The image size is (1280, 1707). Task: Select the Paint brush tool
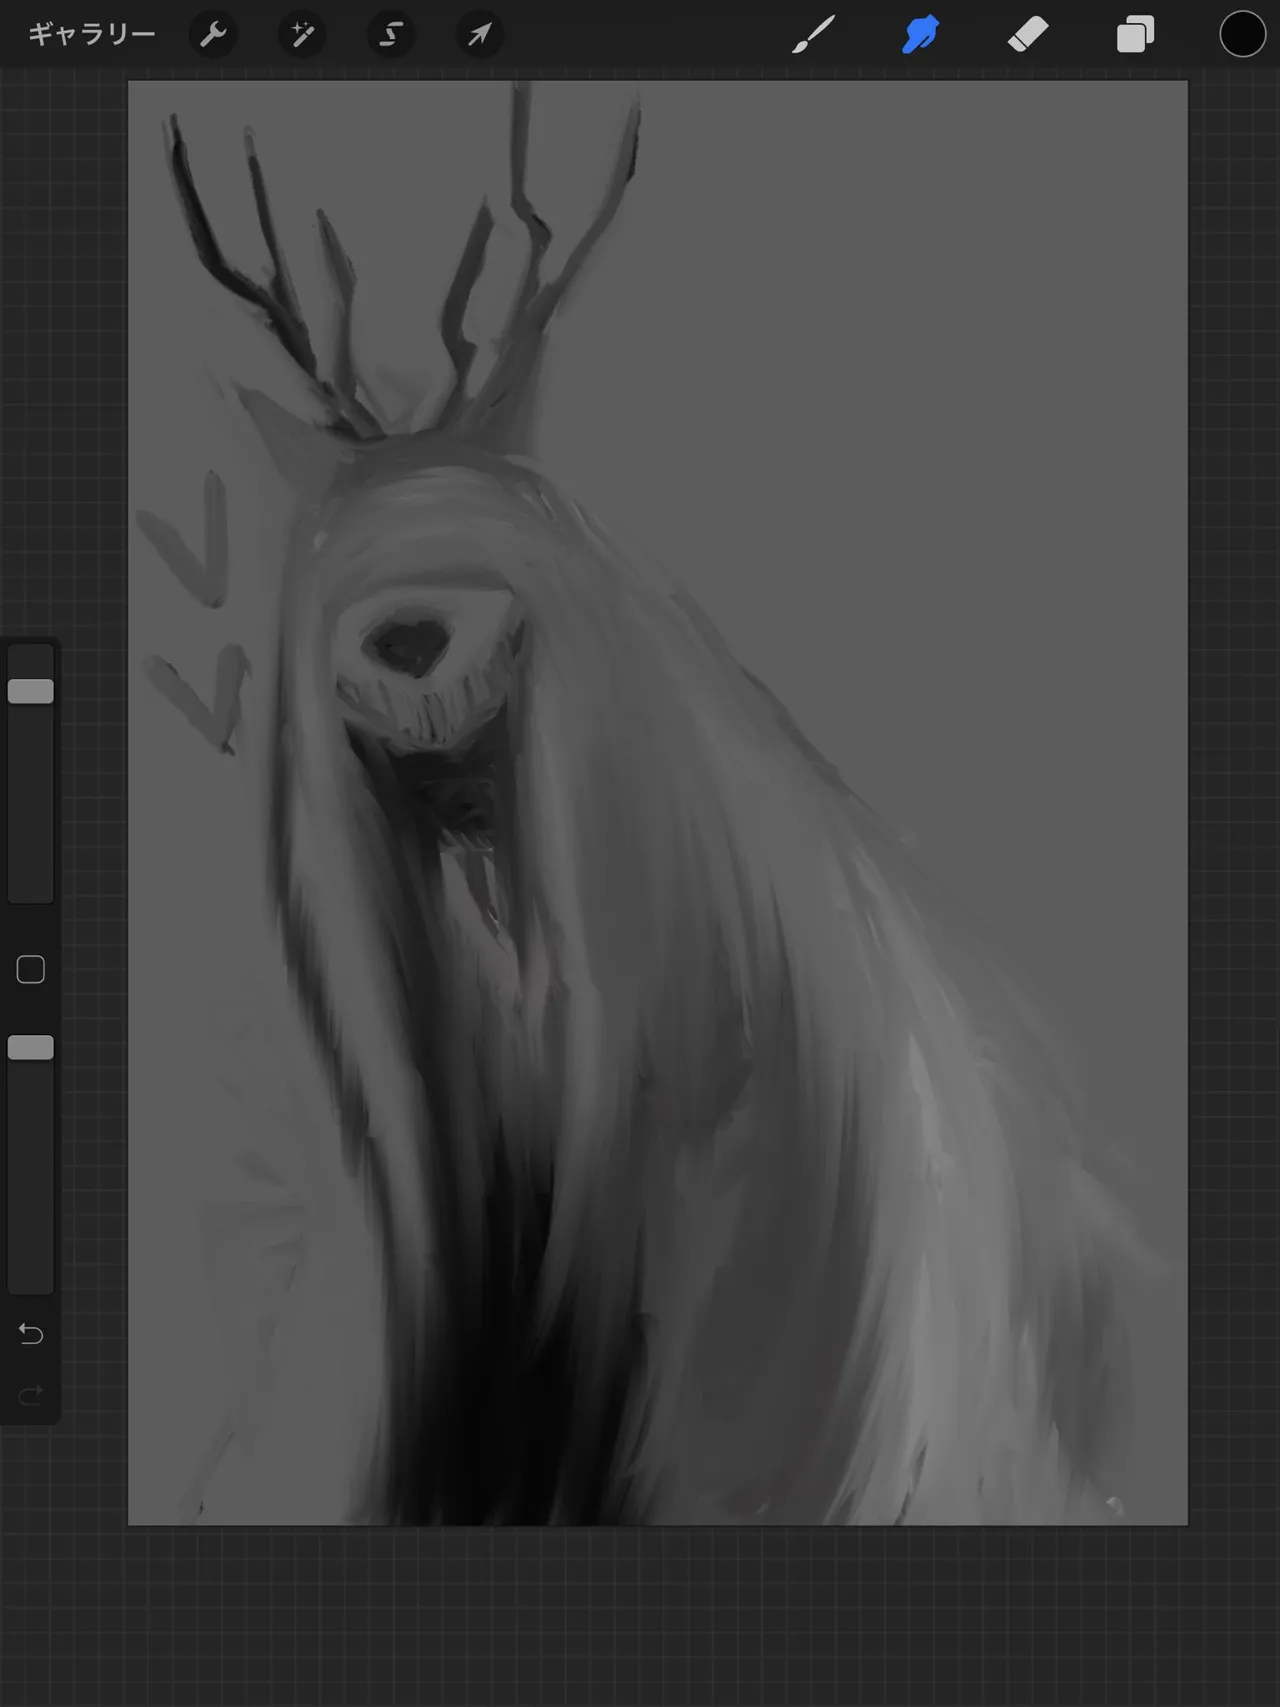point(814,35)
